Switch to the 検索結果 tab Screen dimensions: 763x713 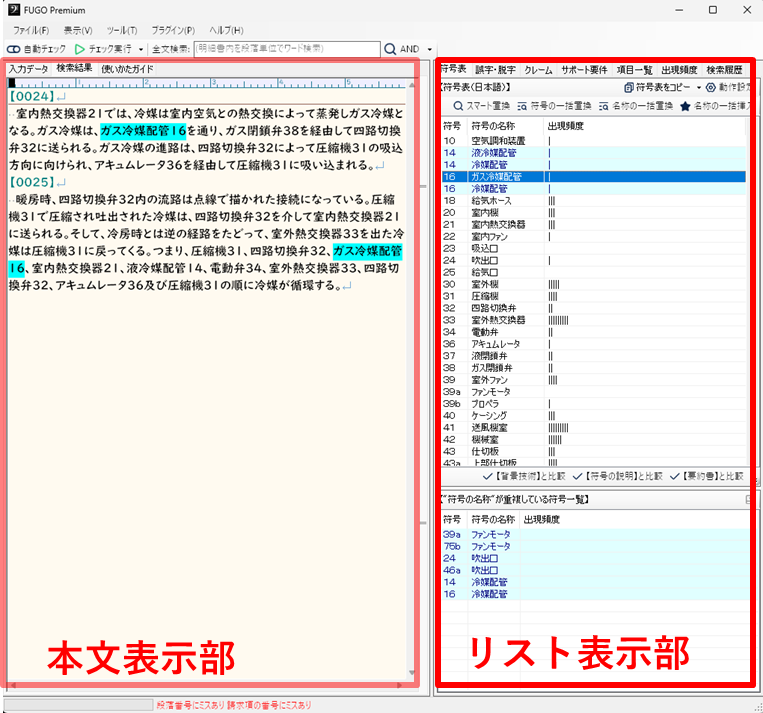point(74,69)
